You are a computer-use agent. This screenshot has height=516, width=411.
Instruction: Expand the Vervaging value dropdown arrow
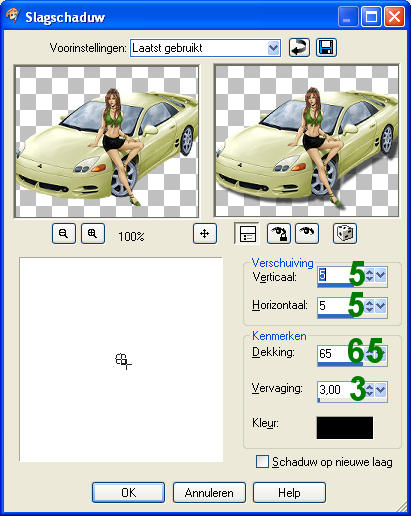pyautogui.click(x=380, y=389)
